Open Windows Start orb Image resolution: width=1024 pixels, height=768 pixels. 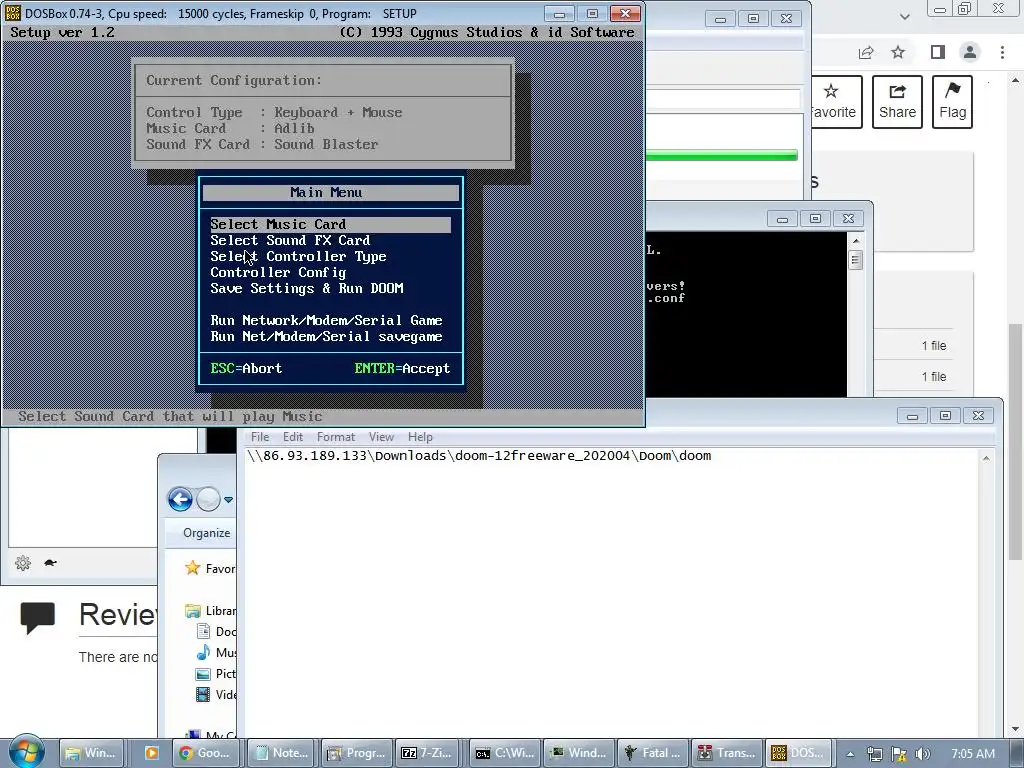[26, 752]
